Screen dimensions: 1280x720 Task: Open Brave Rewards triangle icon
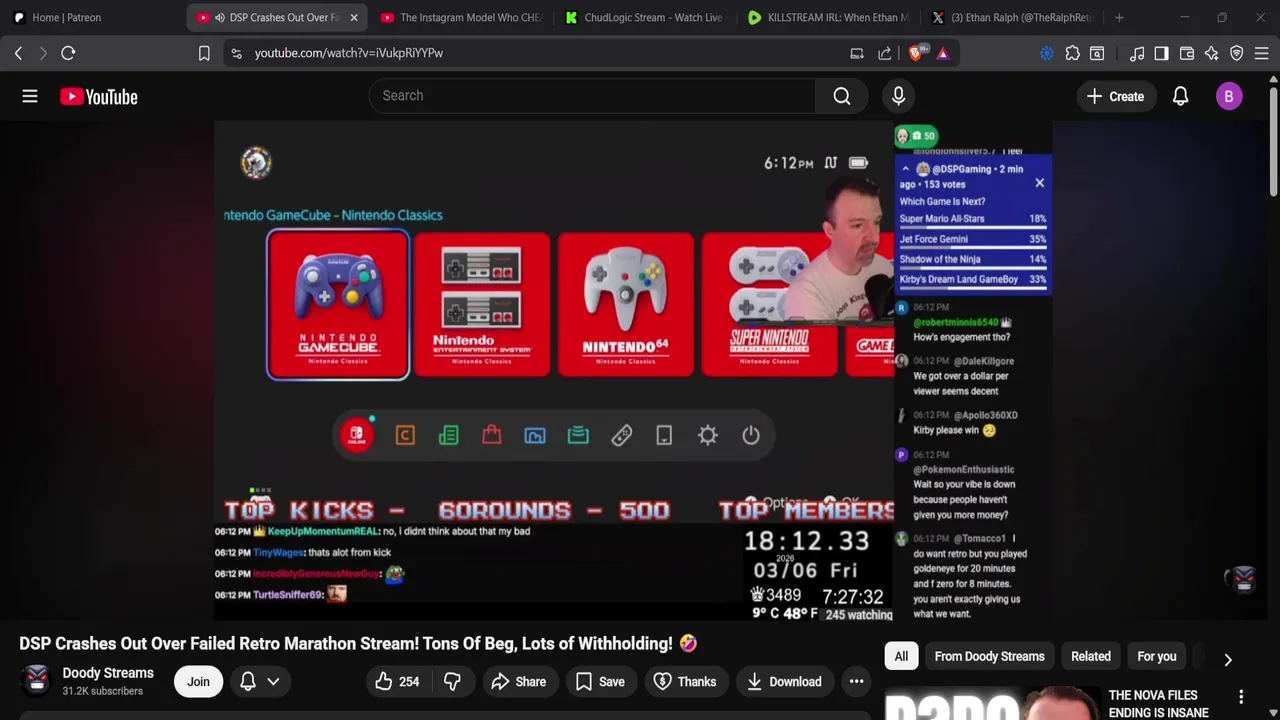tap(942, 53)
